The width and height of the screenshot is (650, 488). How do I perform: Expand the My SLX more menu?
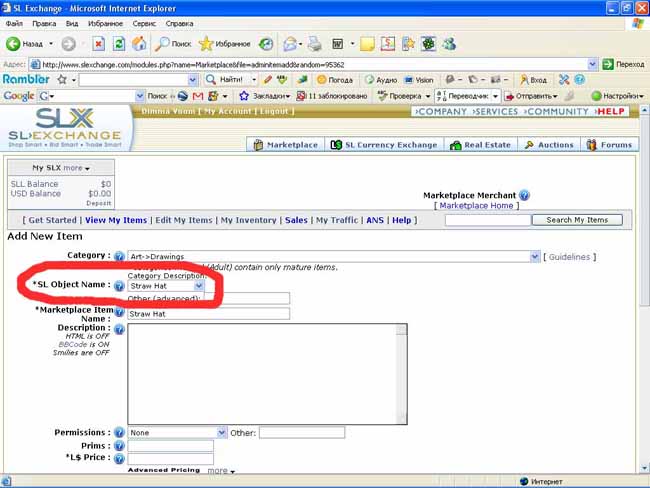[77, 168]
